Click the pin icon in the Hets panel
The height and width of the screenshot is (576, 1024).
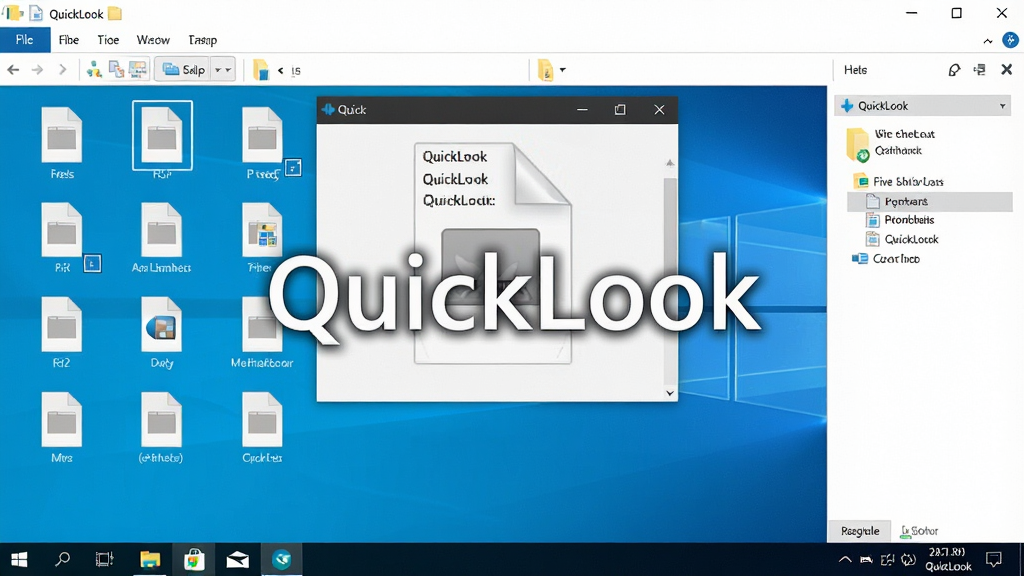point(954,70)
